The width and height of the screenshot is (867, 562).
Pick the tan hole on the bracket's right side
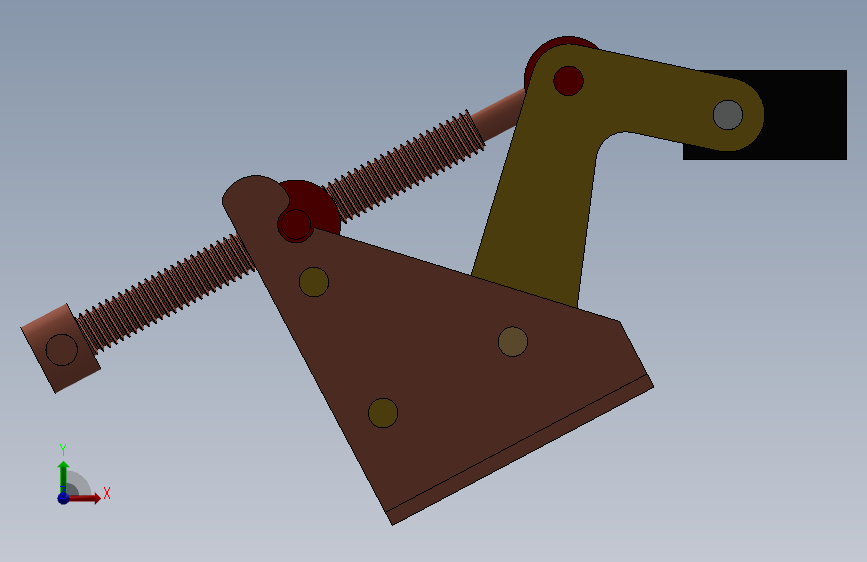coord(513,341)
